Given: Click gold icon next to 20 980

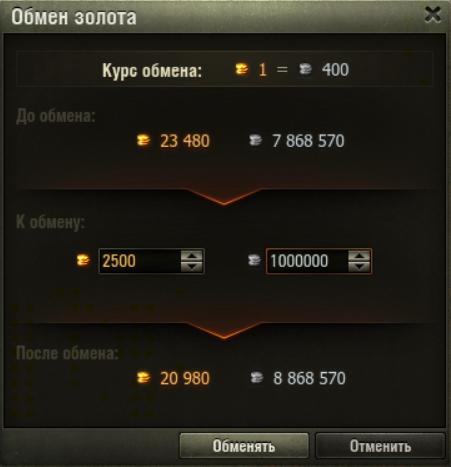Looking at the screenshot, I should [144, 378].
